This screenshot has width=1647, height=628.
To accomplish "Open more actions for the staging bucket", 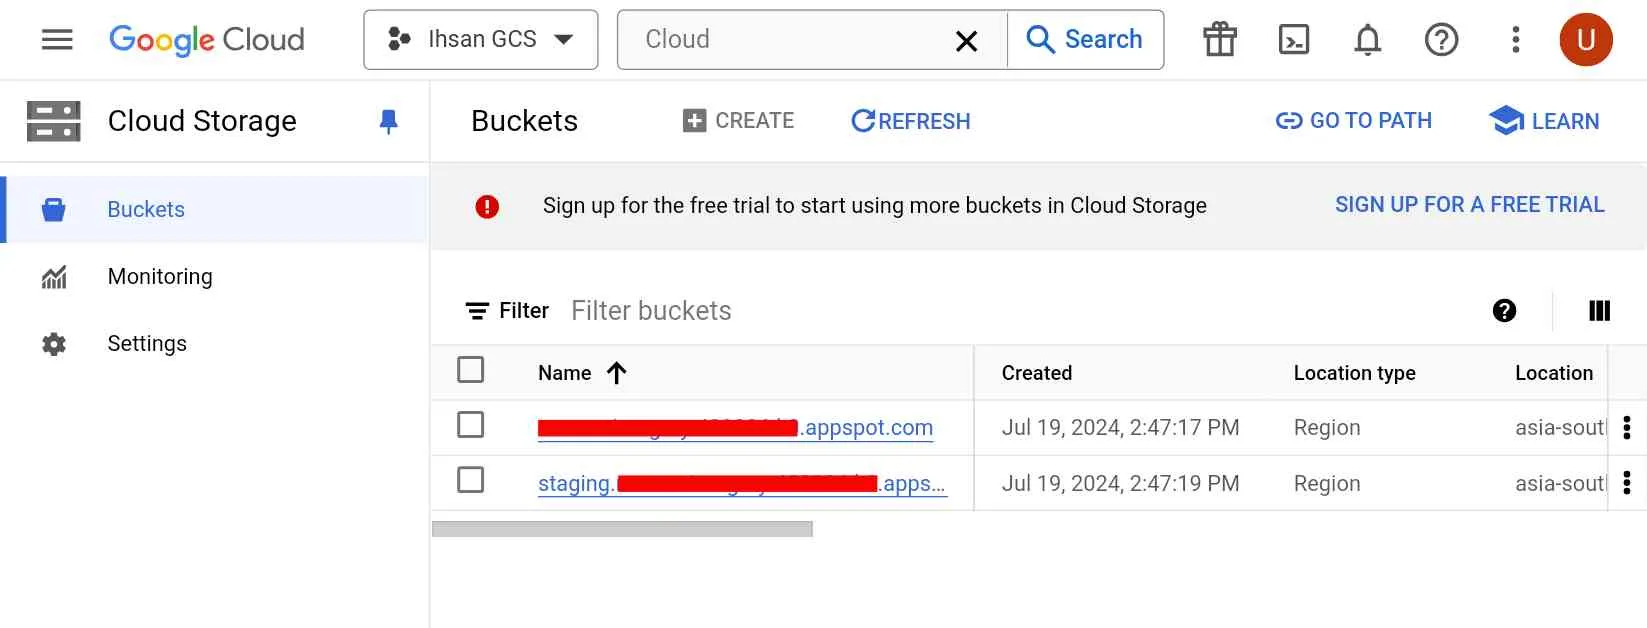I will (x=1627, y=483).
